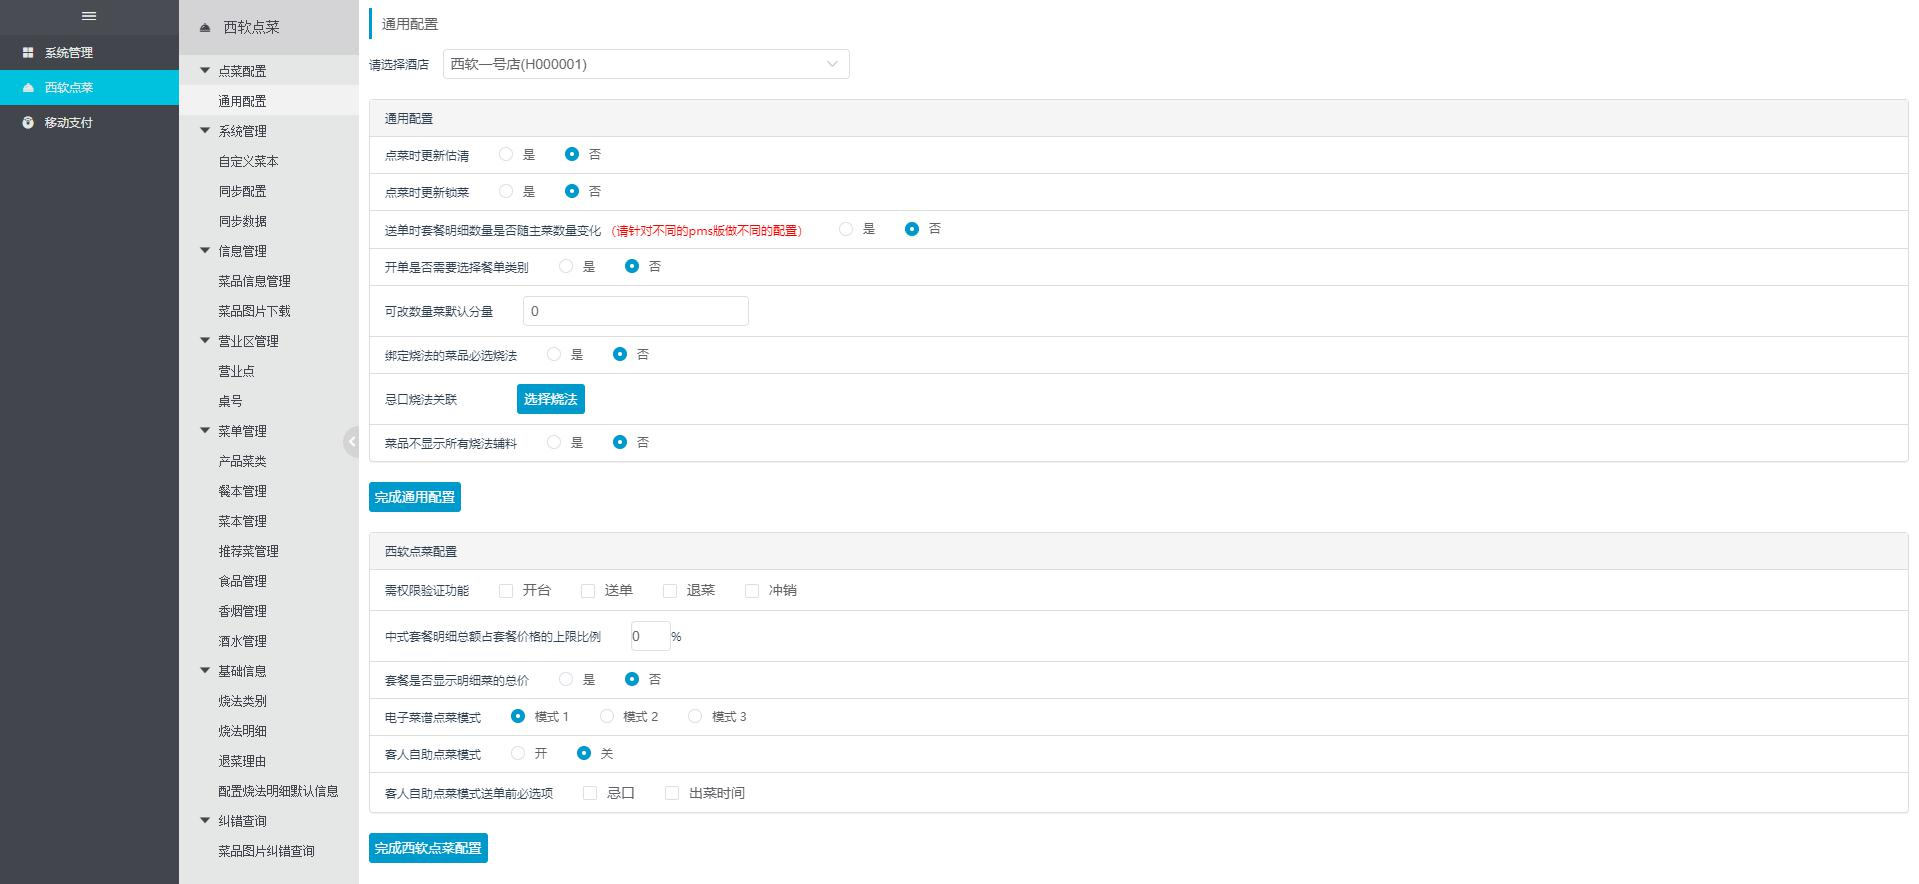Open the hotel selection dropdown
1919x884 pixels.
pos(646,64)
